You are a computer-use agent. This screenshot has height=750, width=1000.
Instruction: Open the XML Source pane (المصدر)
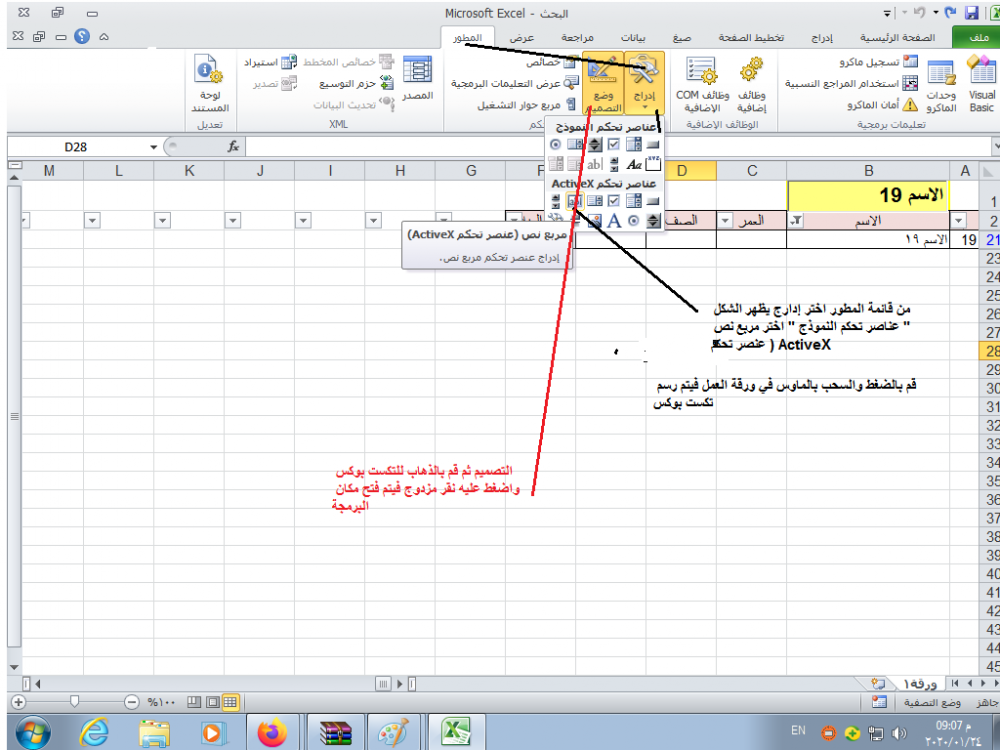(x=418, y=78)
